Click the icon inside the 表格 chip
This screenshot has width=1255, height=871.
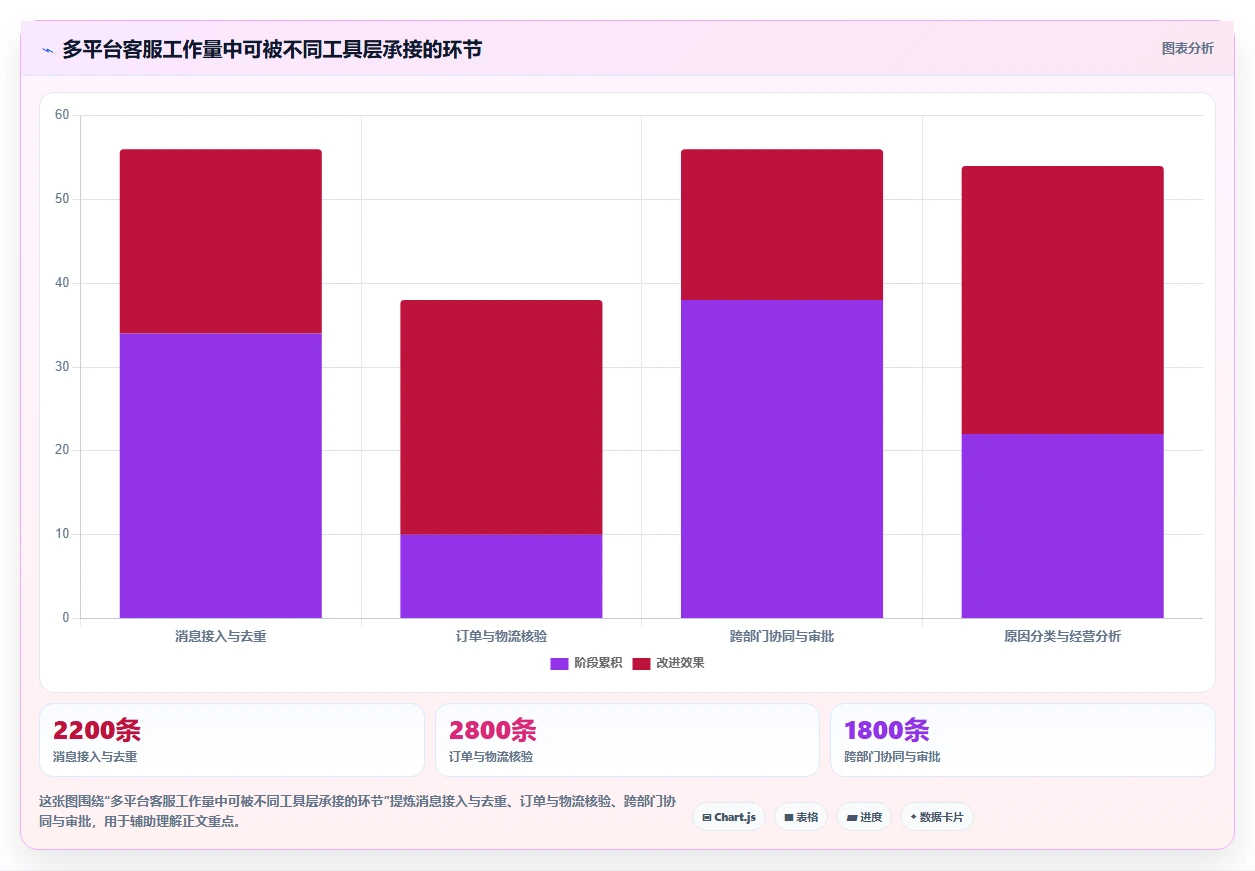tap(788, 818)
